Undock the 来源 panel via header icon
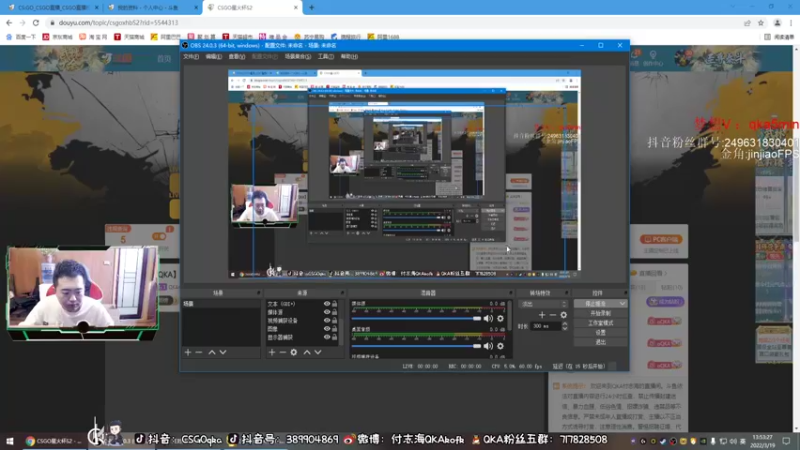 (342, 293)
